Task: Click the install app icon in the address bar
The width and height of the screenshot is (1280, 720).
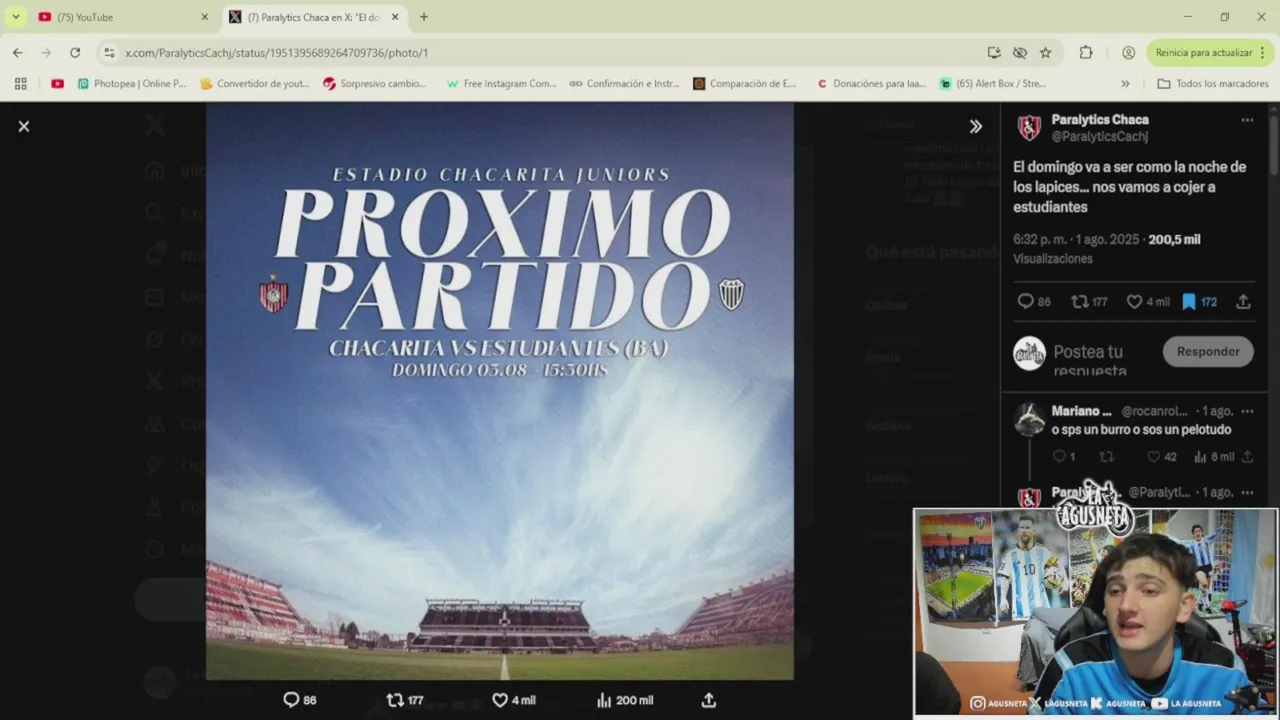Action: pos(994,52)
